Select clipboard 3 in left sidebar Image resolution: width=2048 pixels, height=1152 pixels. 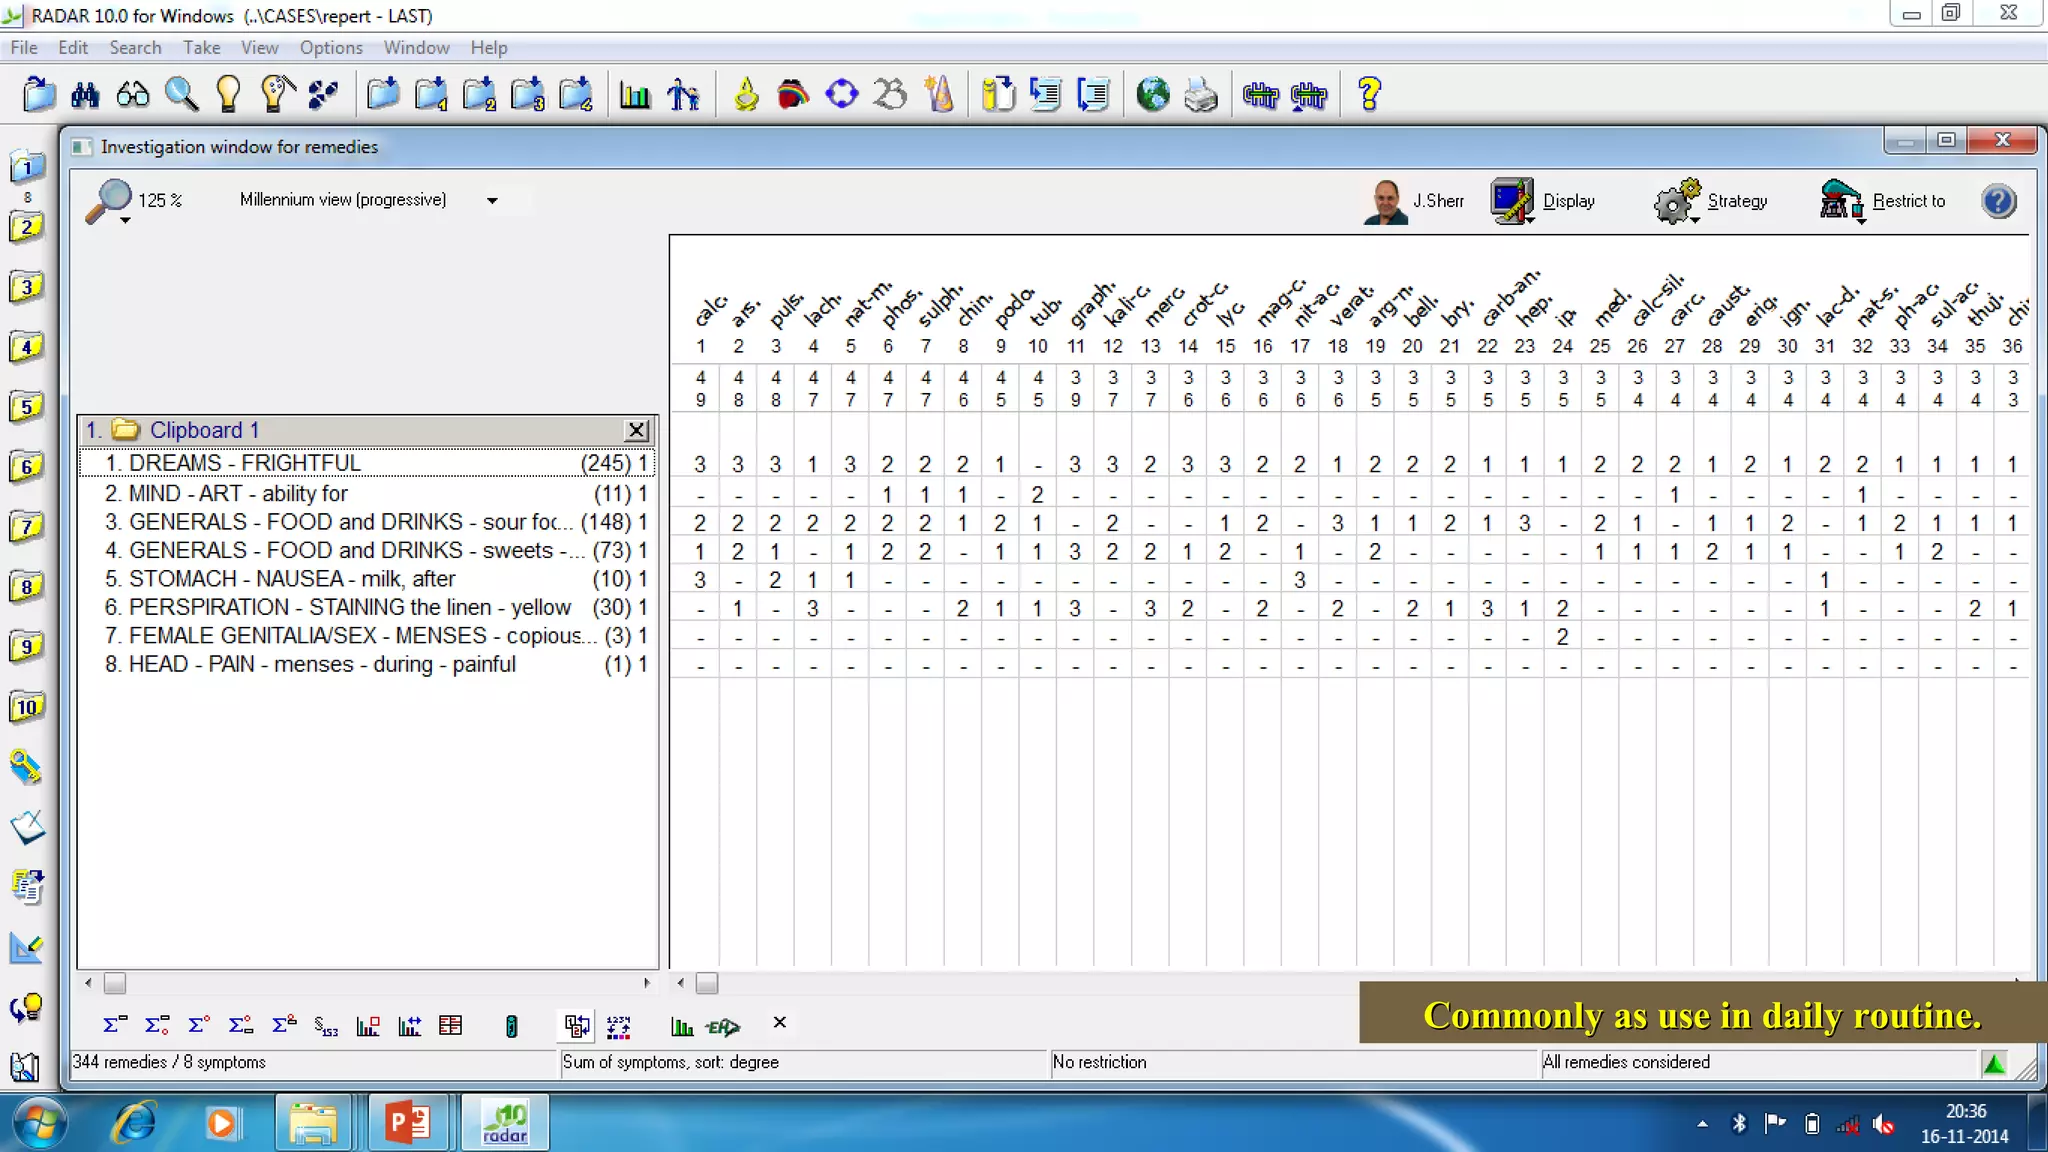click(x=26, y=287)
